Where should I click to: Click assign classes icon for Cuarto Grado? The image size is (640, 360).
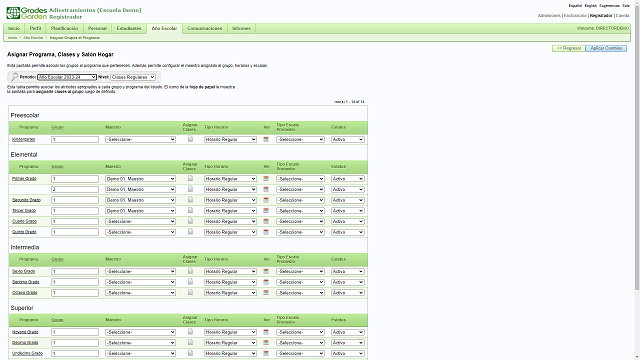coord(190,221)
